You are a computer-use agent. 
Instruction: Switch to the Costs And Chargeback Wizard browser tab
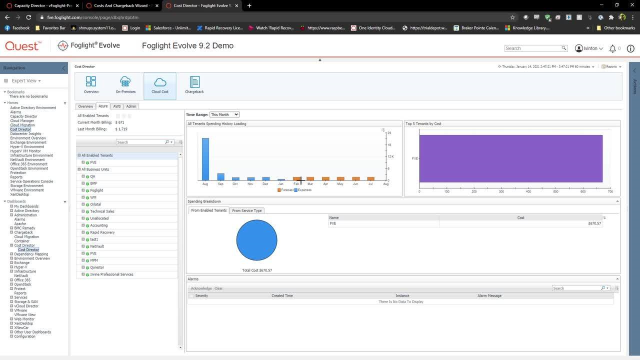point(122,6)
